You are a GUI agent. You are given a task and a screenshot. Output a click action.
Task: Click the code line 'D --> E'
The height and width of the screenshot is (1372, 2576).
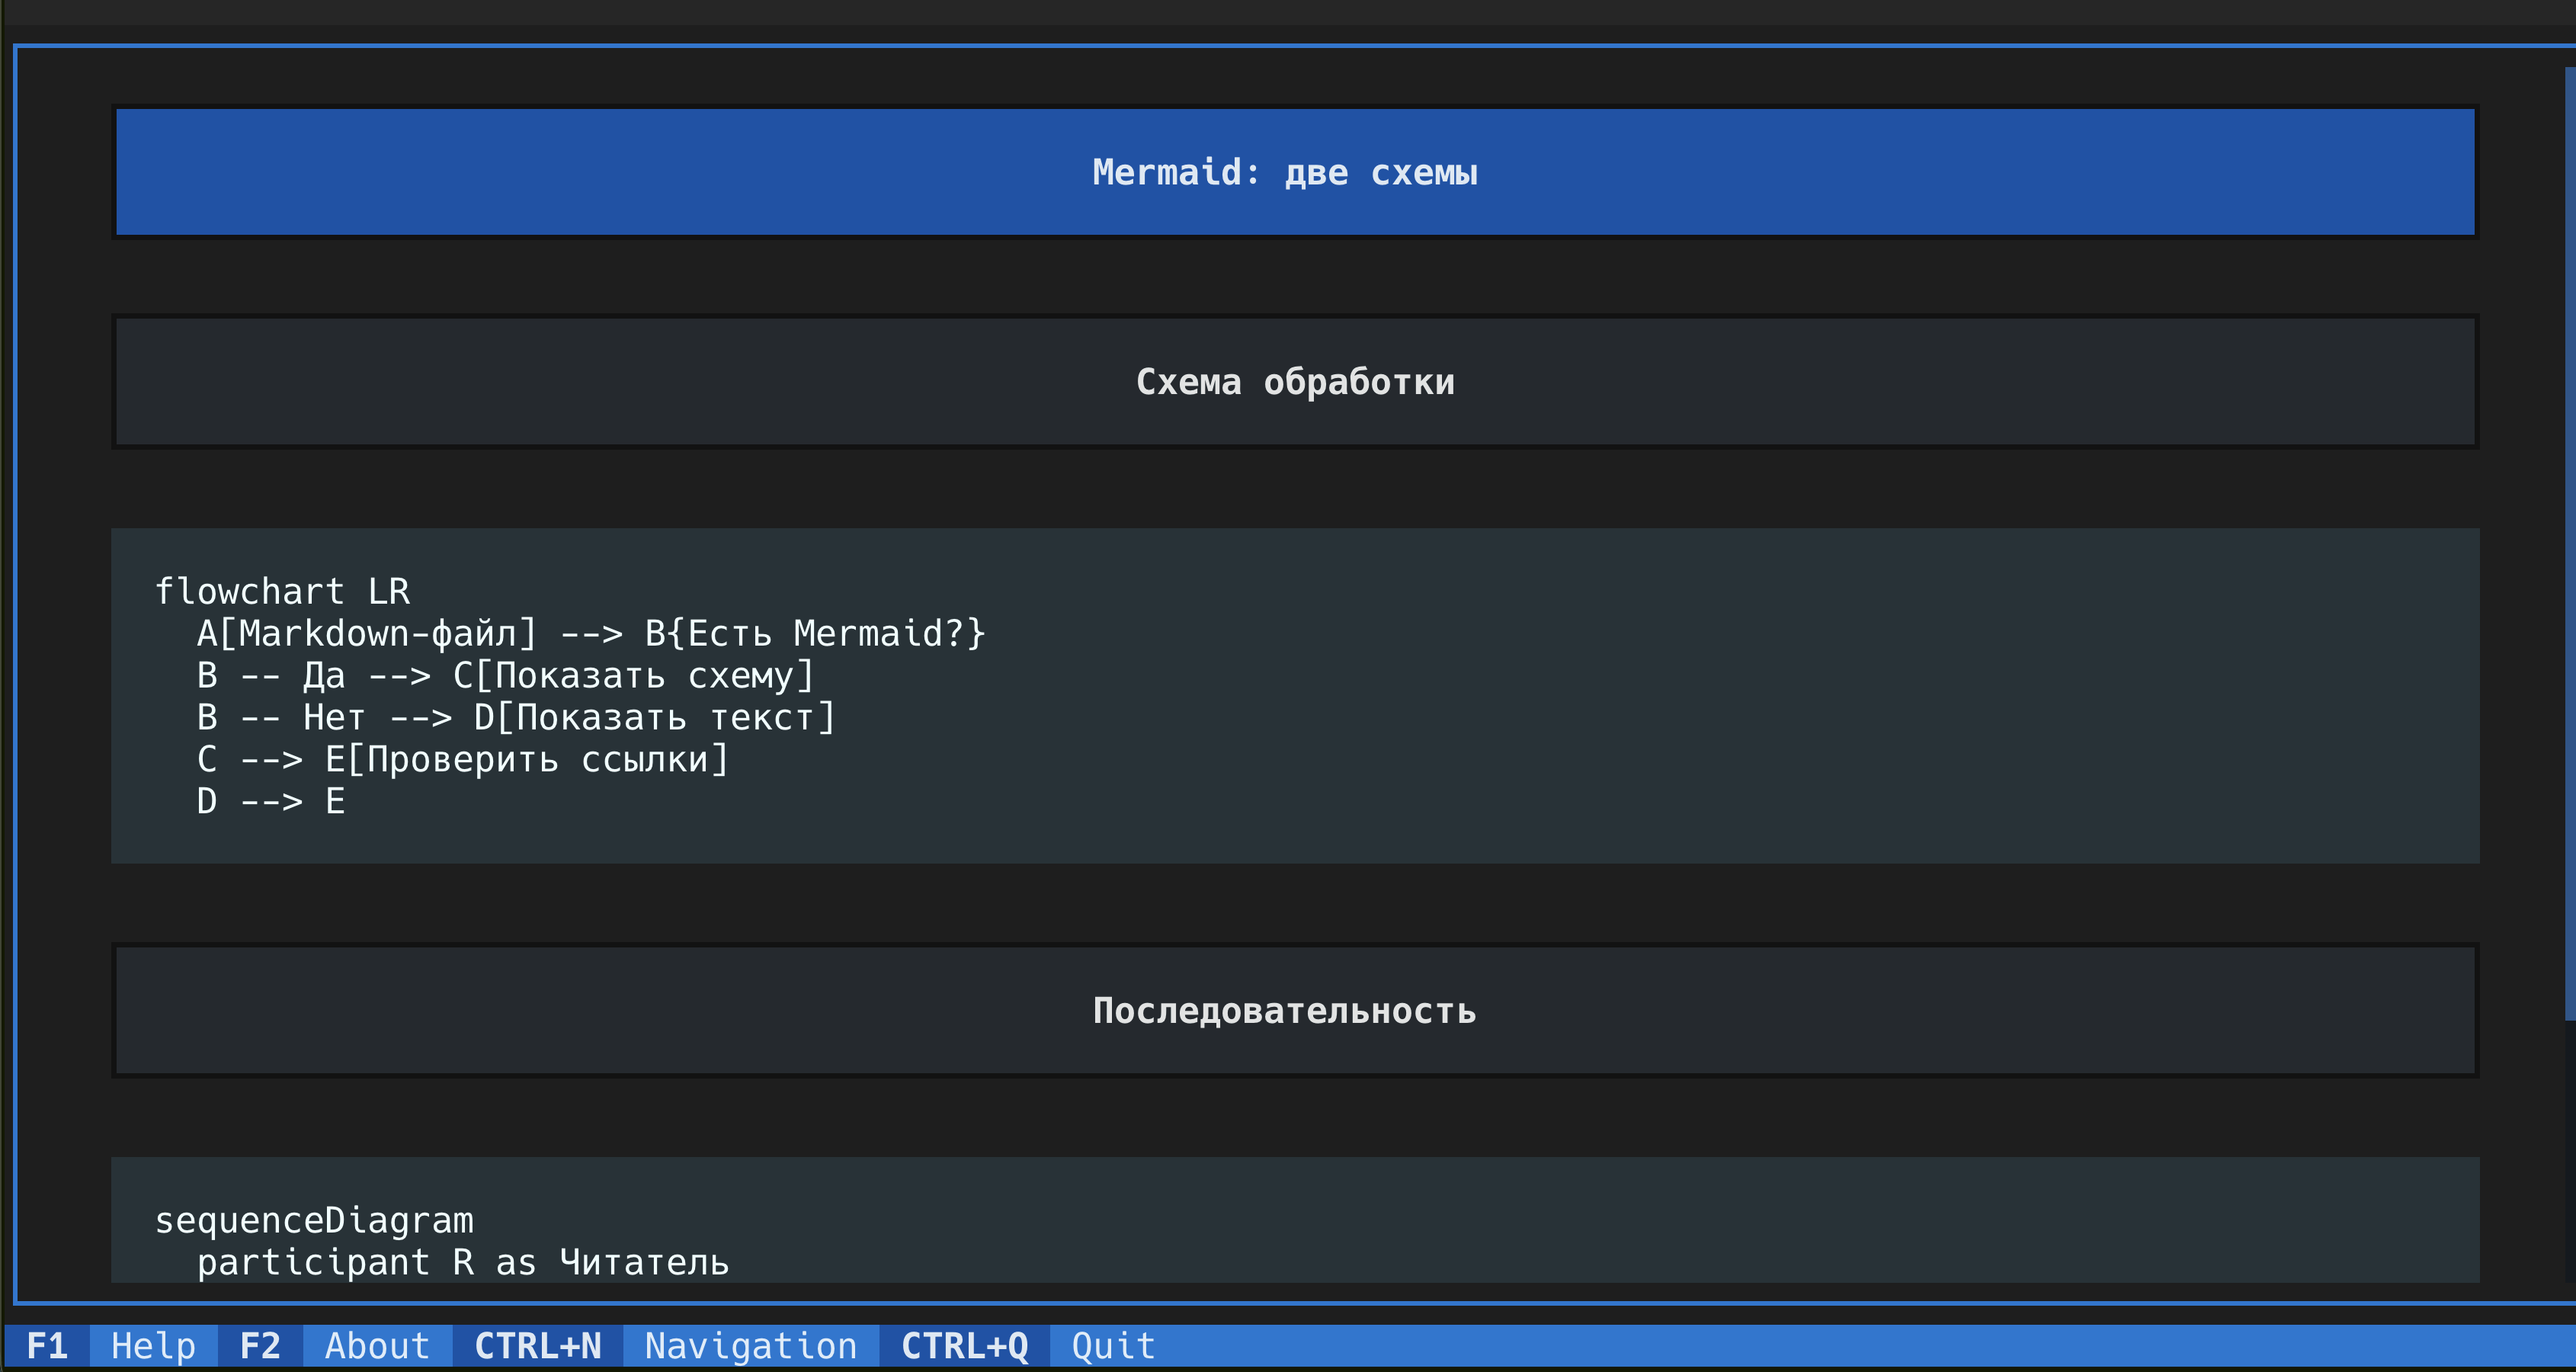tap(271, 801)
